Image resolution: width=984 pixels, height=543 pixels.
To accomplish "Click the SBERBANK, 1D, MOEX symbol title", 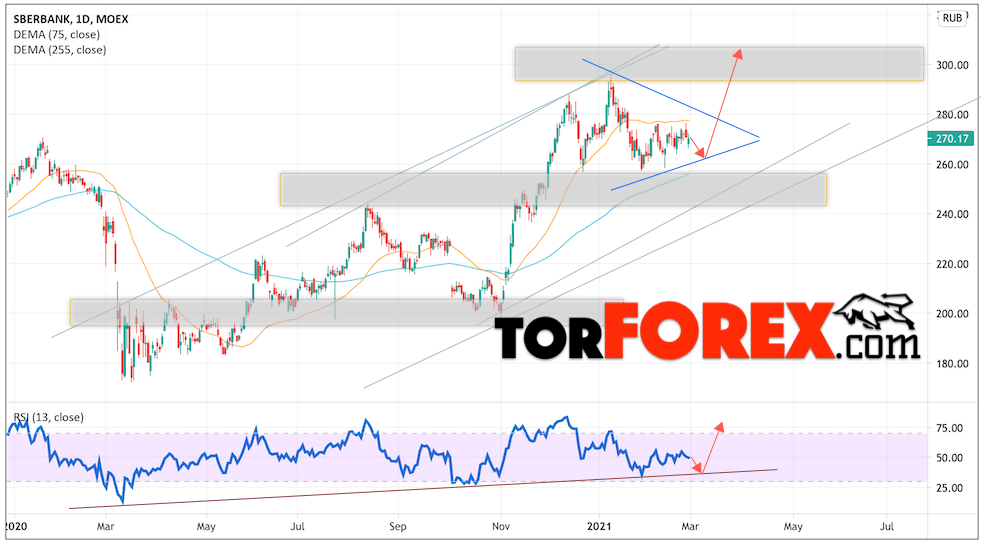I will [x=71, y=19].
